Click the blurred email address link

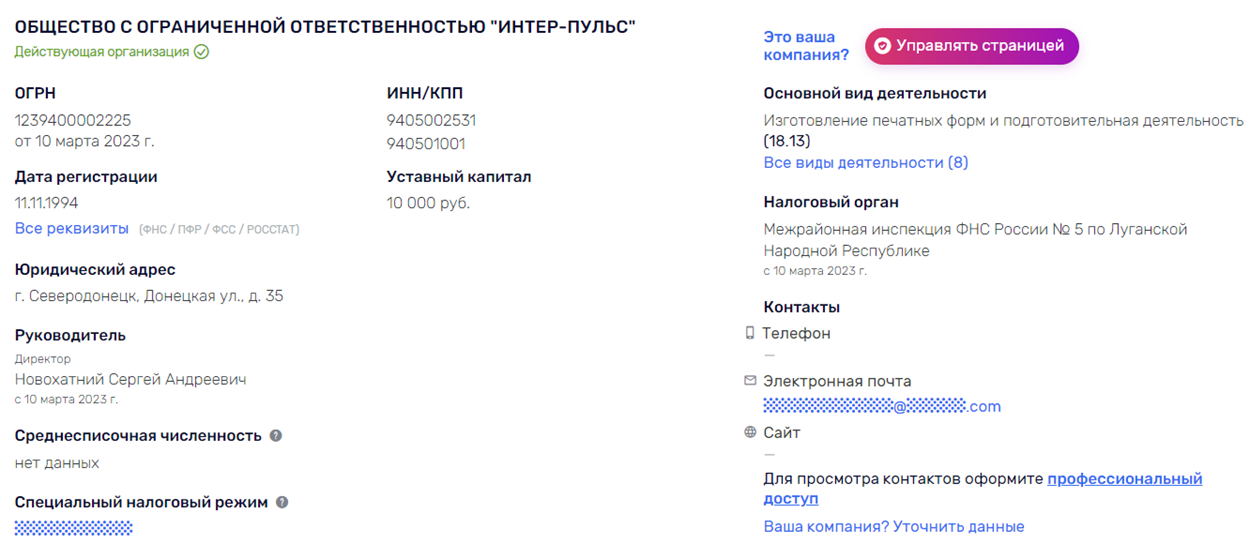(882, 407)
